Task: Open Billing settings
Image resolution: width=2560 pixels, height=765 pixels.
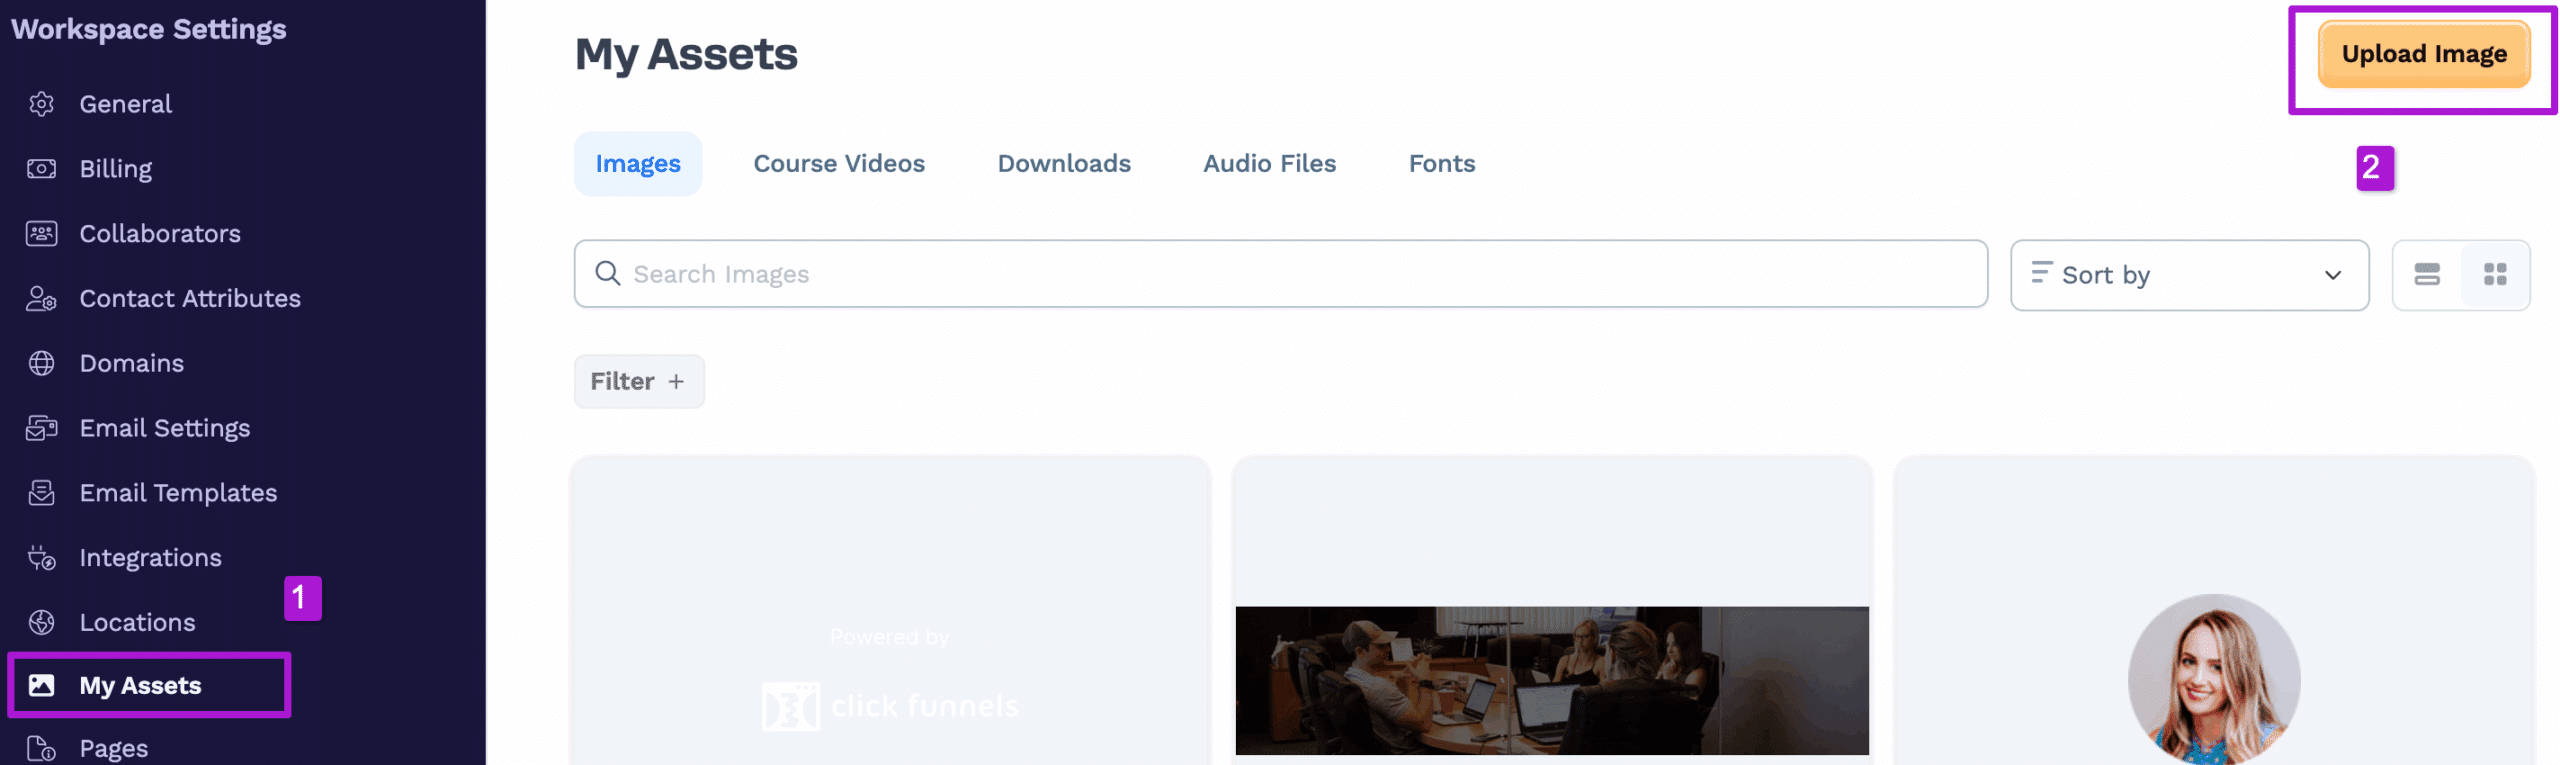Action: [x=116, y=169]
